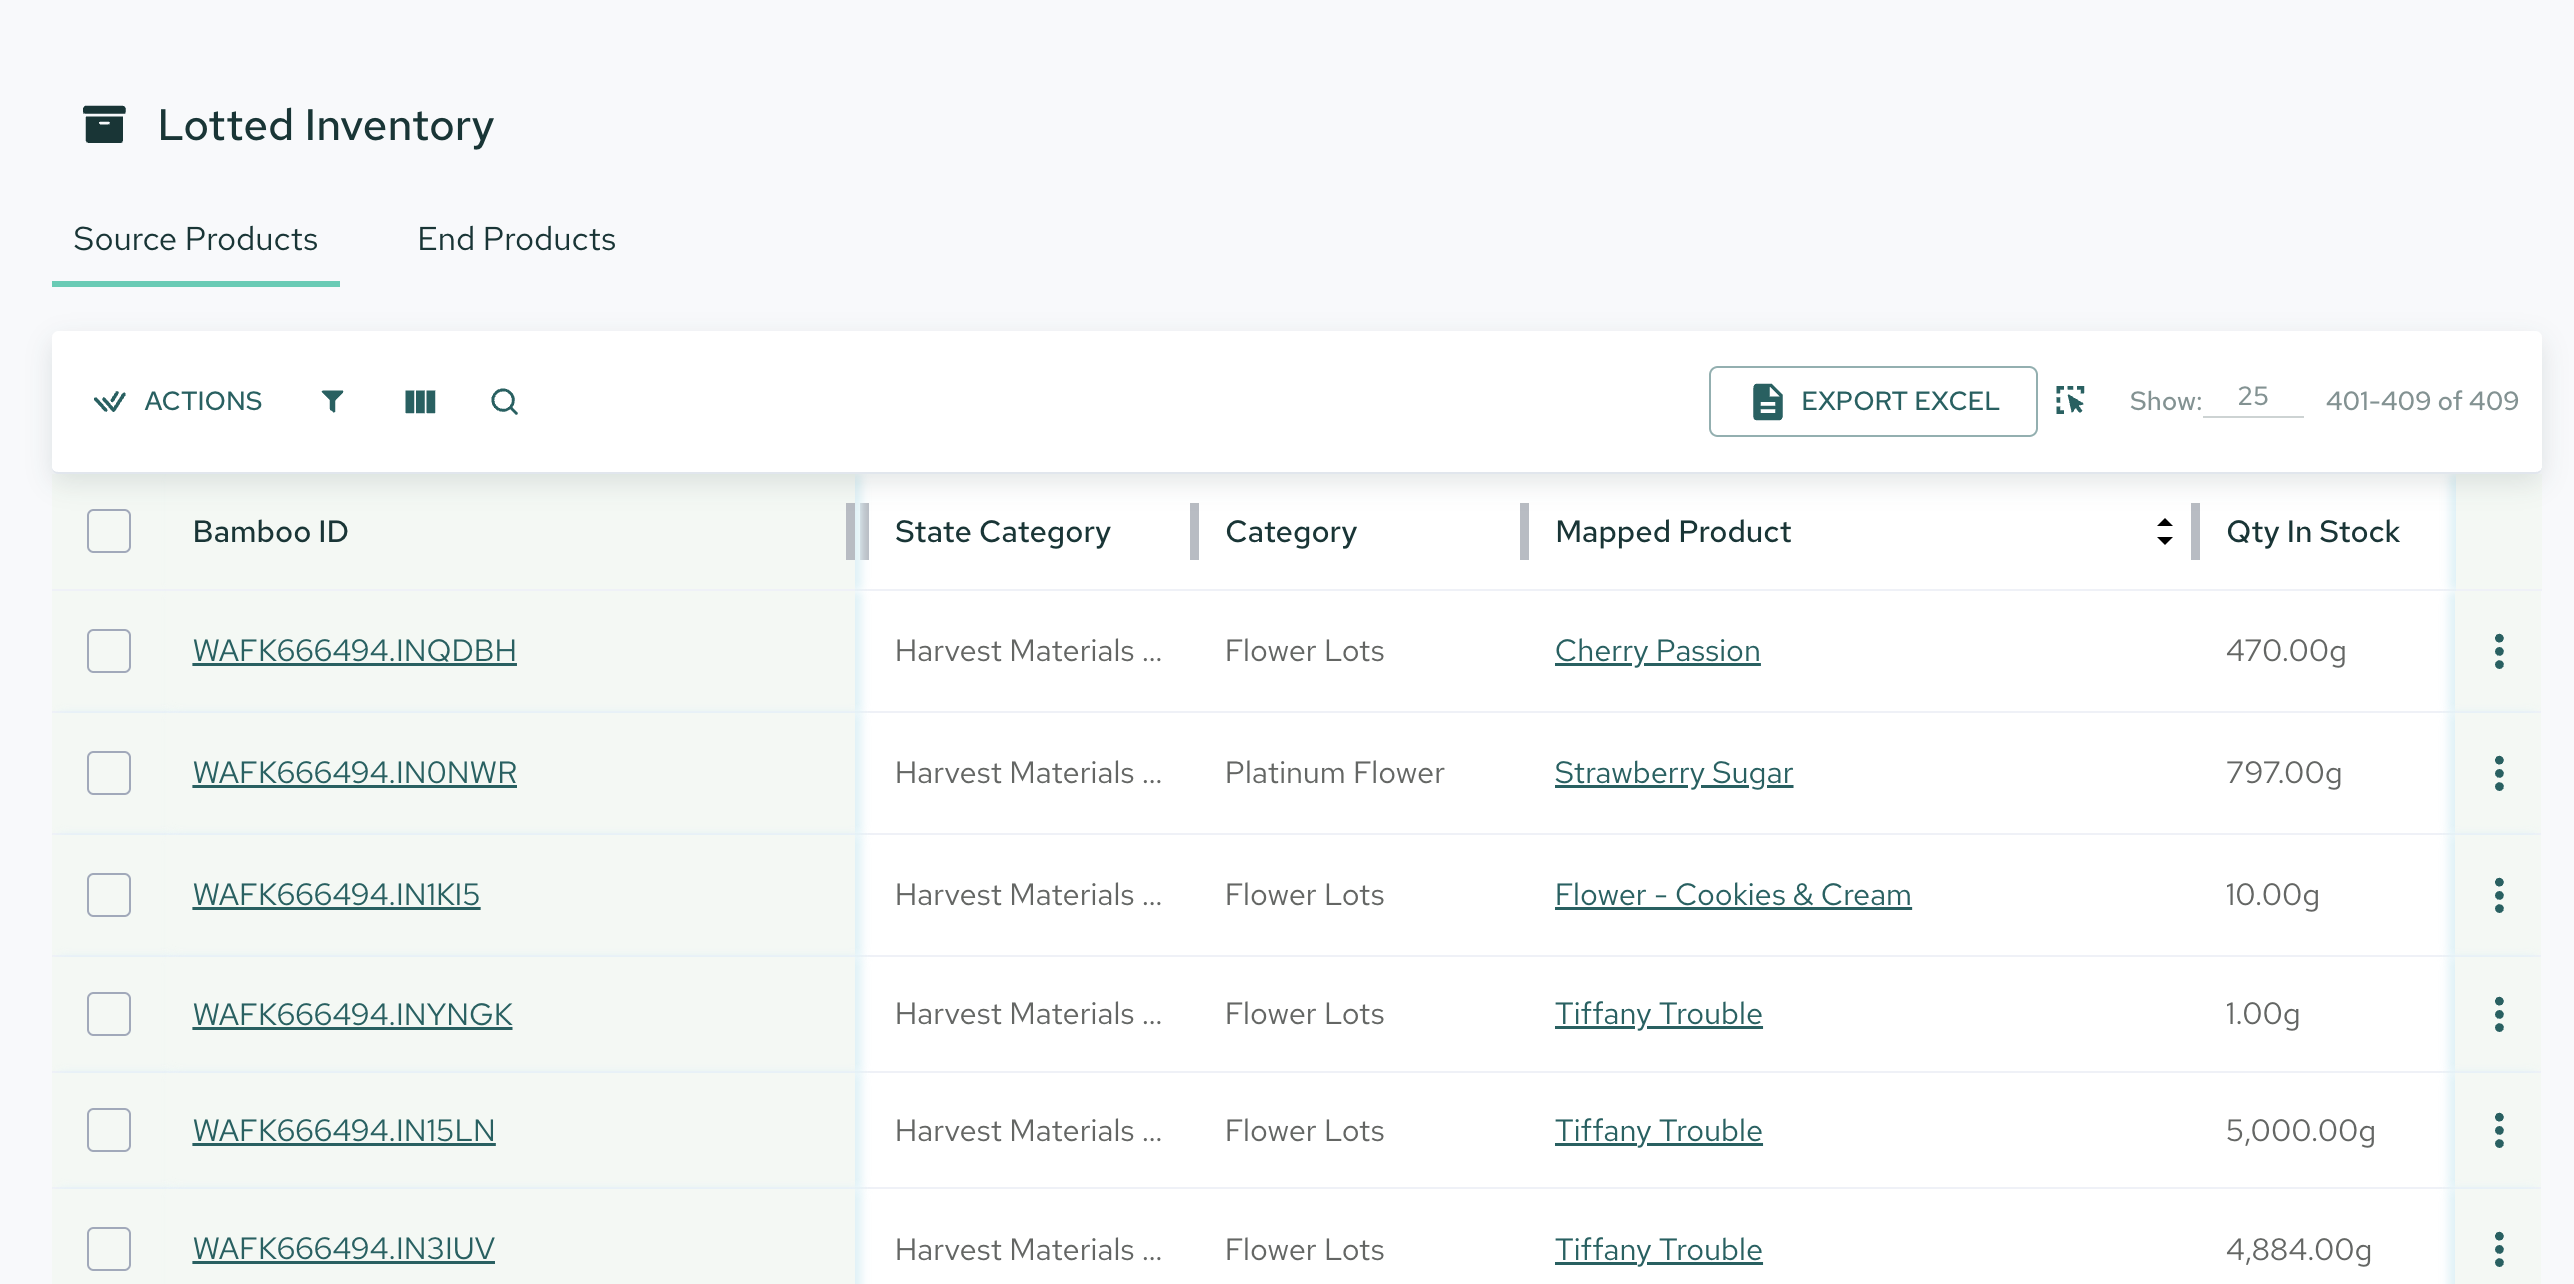Click the Lotted Inventory archive box icon
This screenshot has width=2574, height=1284.
104,125
